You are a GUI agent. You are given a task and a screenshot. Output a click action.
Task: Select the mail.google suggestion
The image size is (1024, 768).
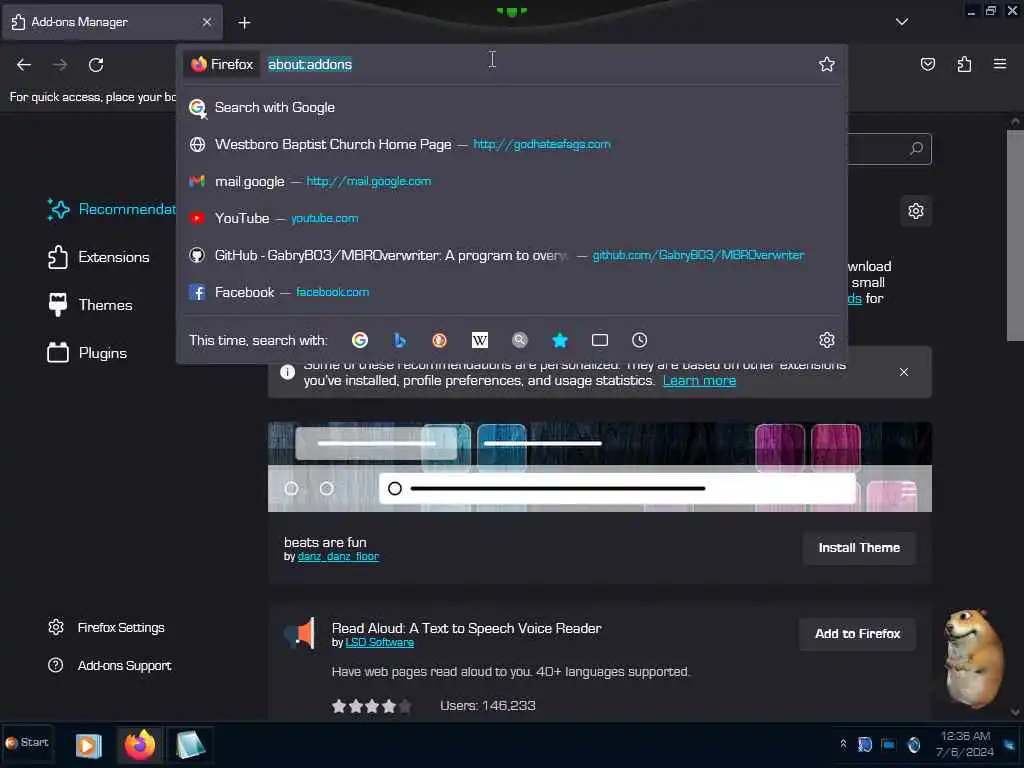[511, 182]
